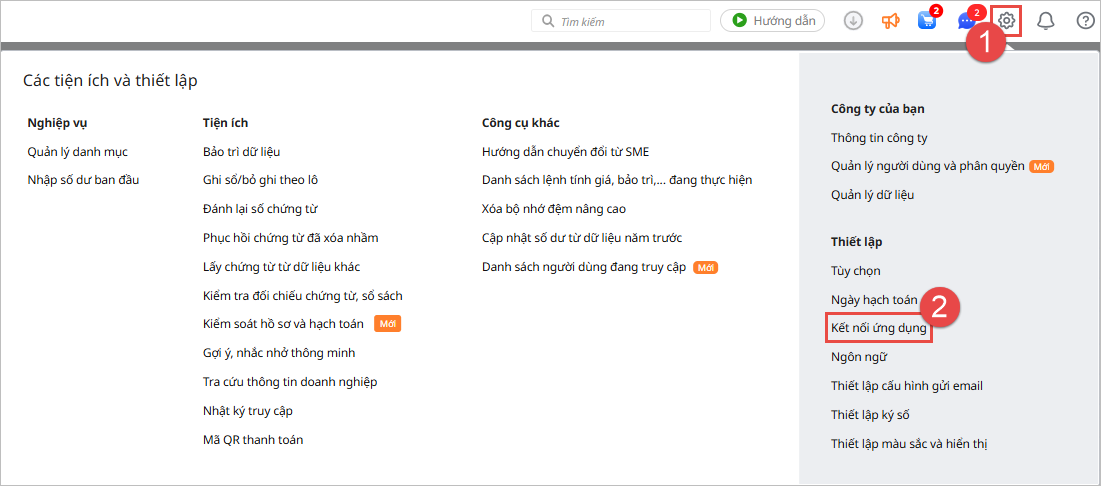
Task: Select Kết nối ứng dụng setting
Action: [879, 328]
